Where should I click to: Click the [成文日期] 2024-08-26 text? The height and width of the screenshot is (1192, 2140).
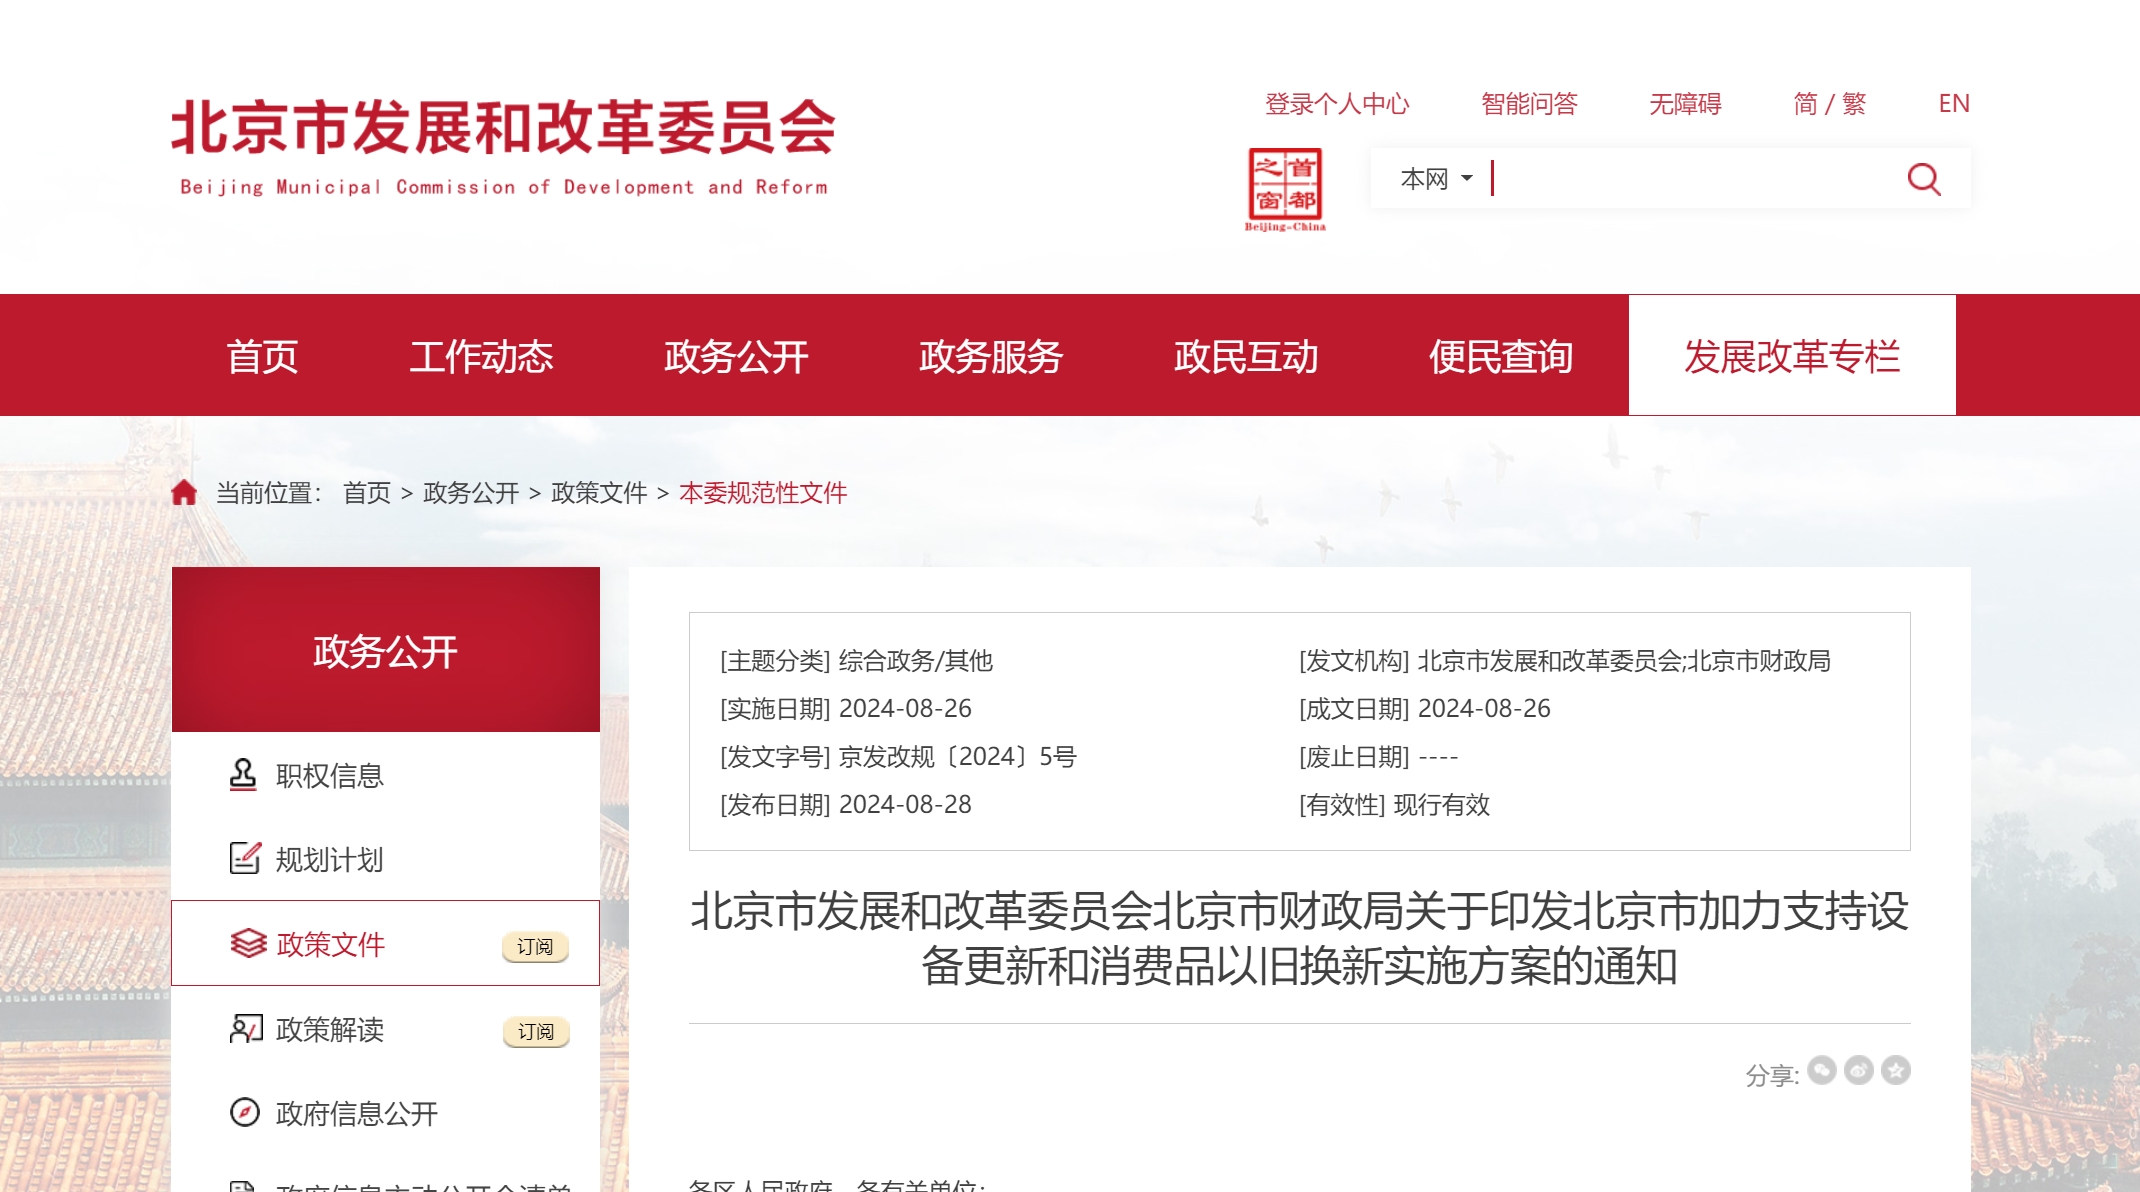1425,709
